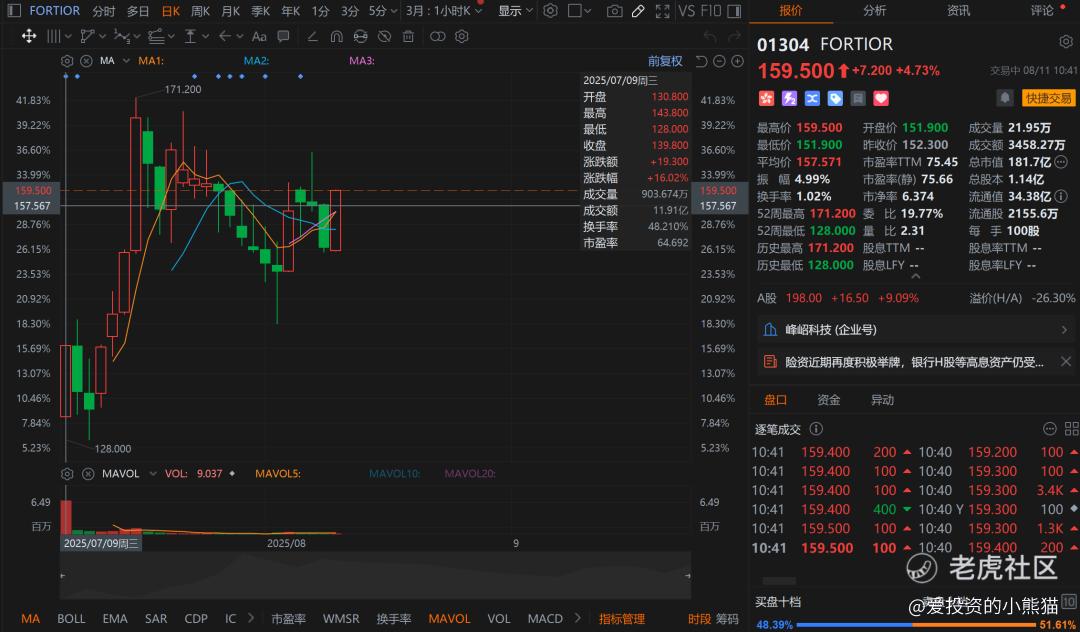Click the blue shuffle badge icon
Screen dimensions: 1080x632
(812, 98)
